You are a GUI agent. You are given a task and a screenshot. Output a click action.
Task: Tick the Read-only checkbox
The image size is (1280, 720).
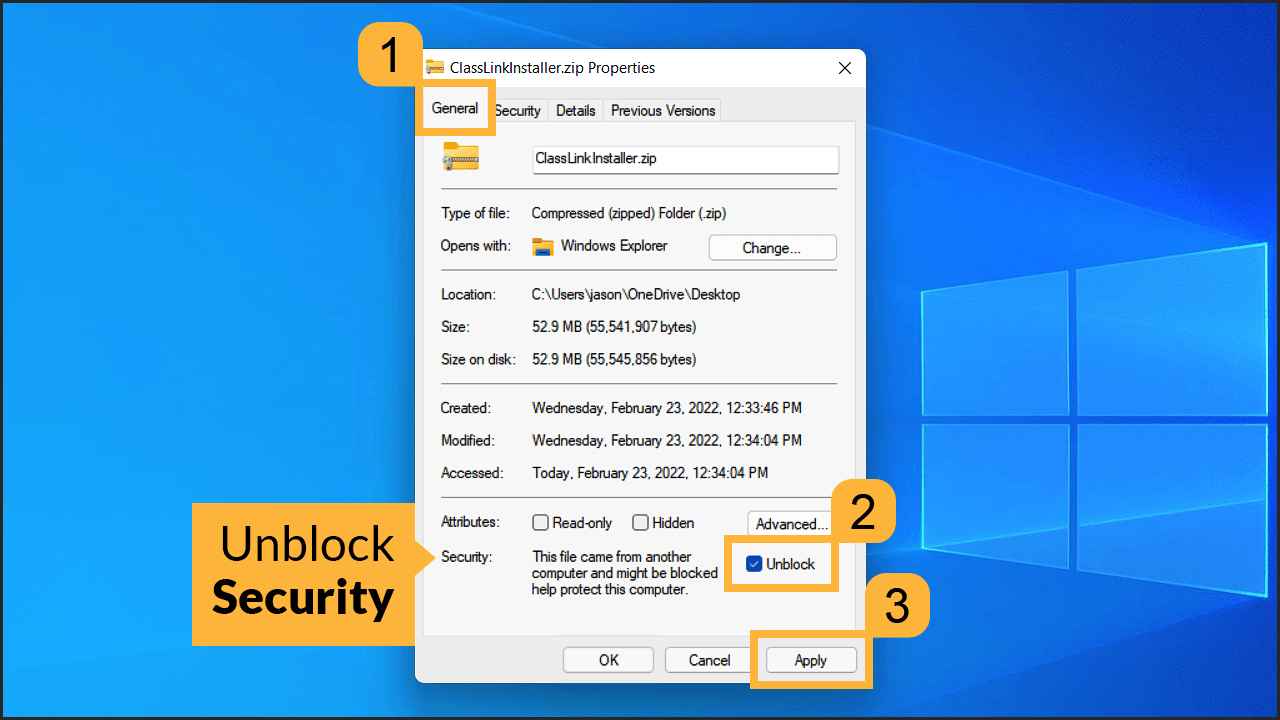(540, 523)
